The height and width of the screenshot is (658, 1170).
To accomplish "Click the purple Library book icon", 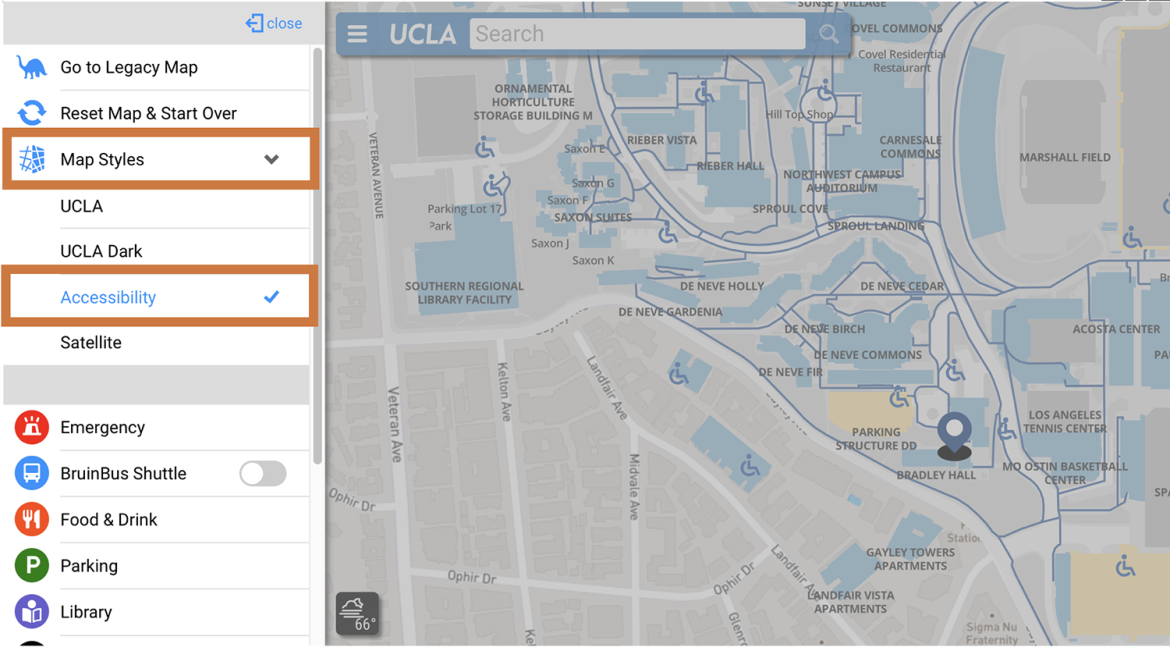I will point(31,612).
